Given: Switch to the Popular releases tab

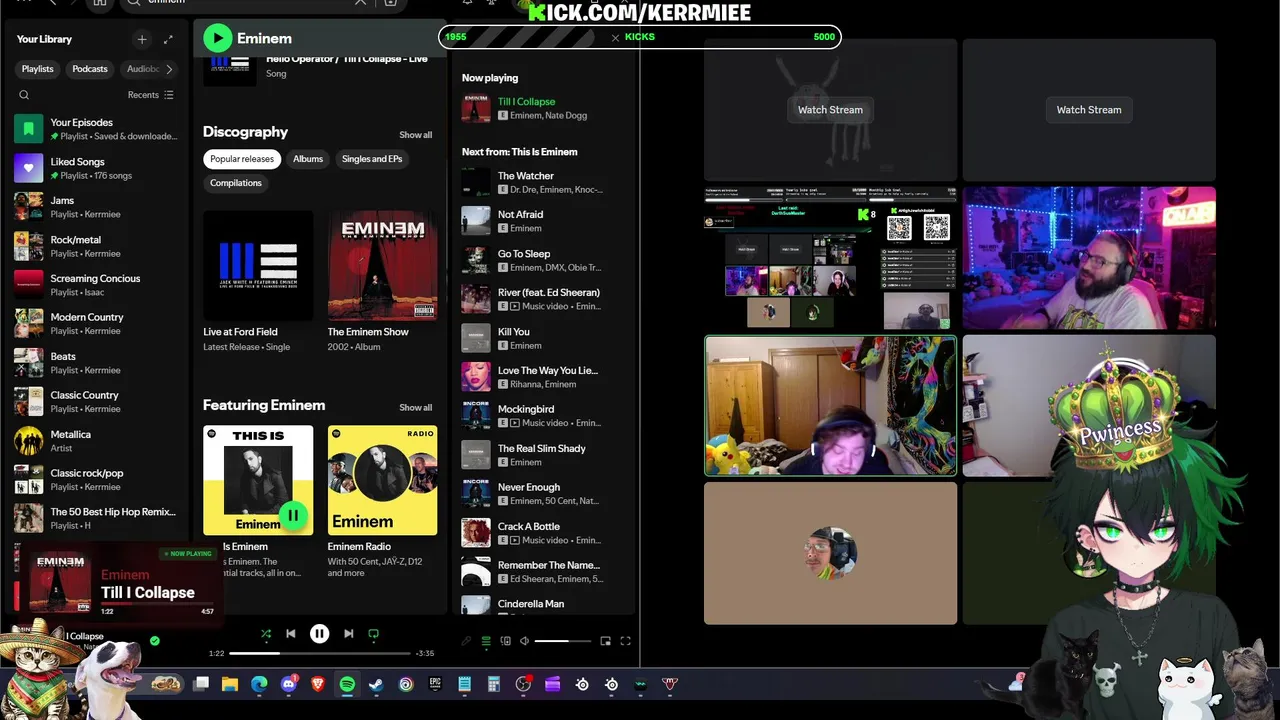Looking at the screenshot, I should click(242, 159).
